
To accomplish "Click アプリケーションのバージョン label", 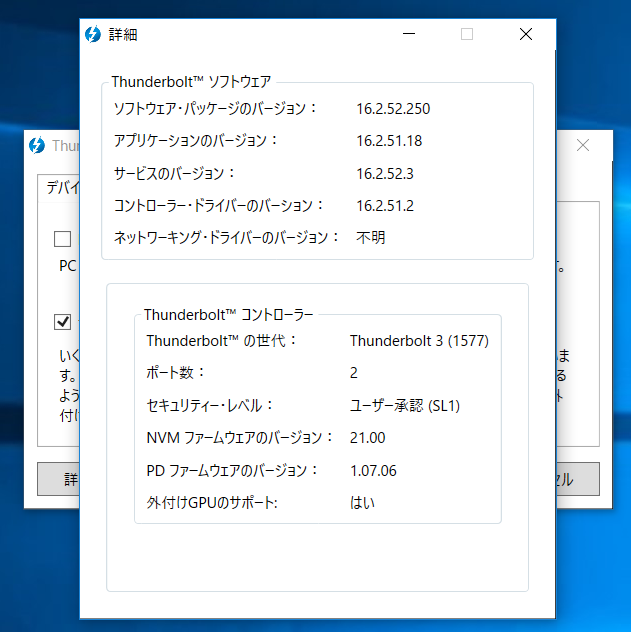I will click(x=195, y=141).
